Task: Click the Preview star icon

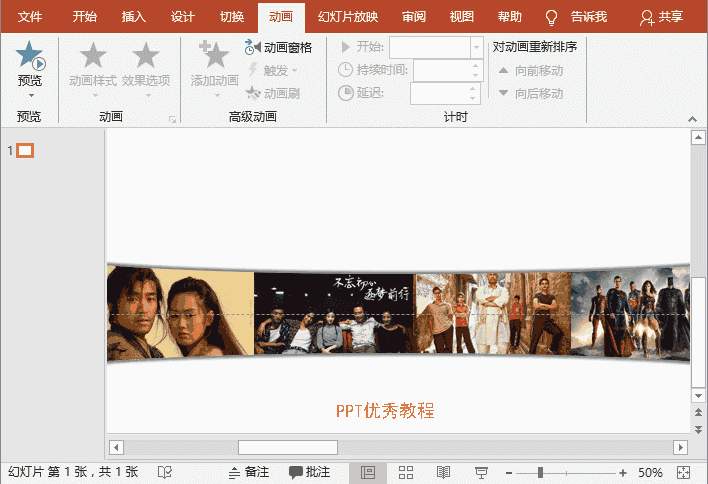Action: [x=30, y=56]
